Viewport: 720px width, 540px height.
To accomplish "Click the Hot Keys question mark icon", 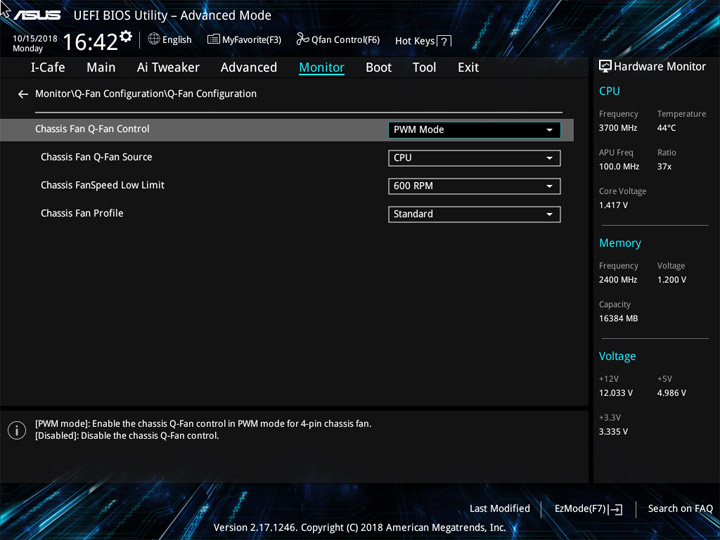I will [x=444, y=41].
